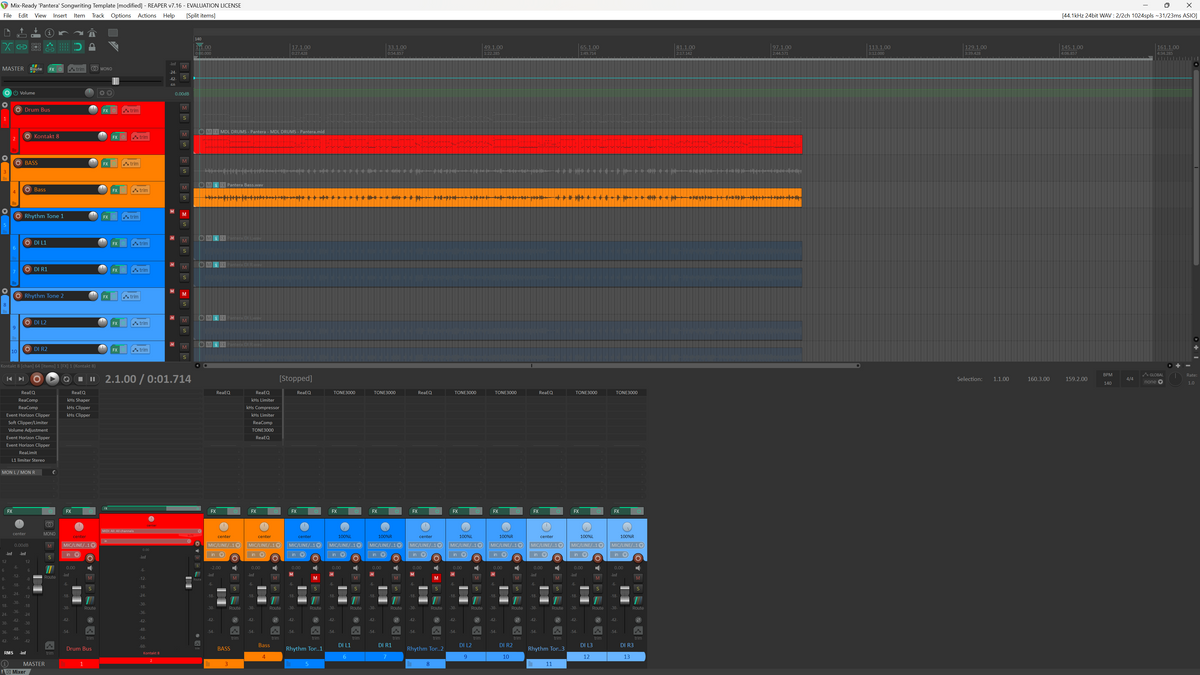Open the Help menu
1200x675 pixels.
(169, 15)
